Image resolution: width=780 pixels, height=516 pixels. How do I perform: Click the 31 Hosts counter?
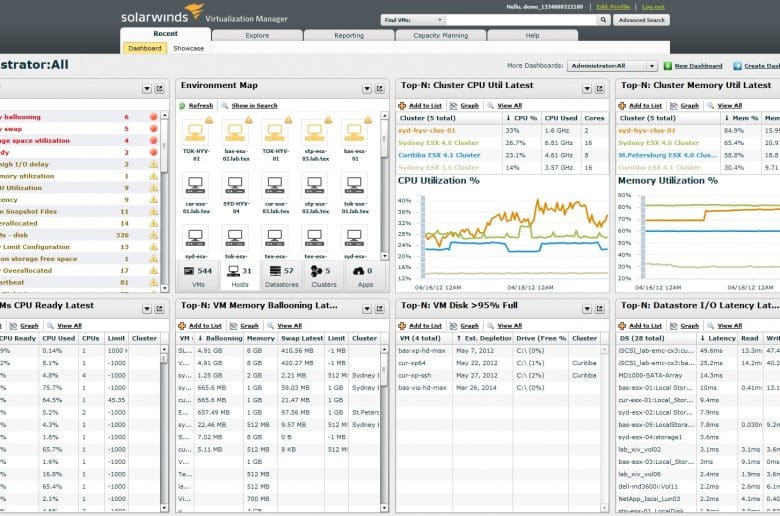point(239,276)
